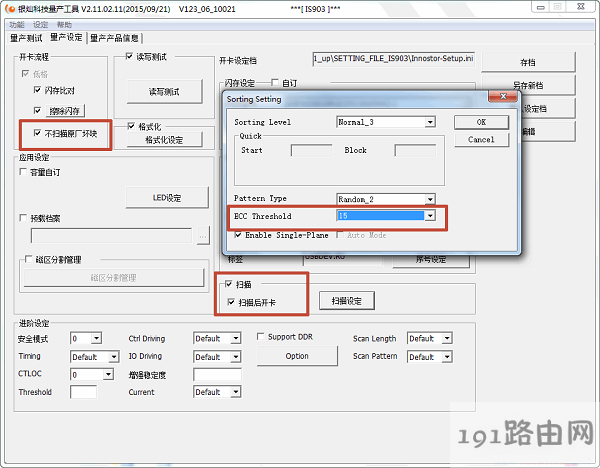Screen dimensions: 600x468
Task: Toggle the 扫描后开卡 checkbox
Action: (231, 302)
